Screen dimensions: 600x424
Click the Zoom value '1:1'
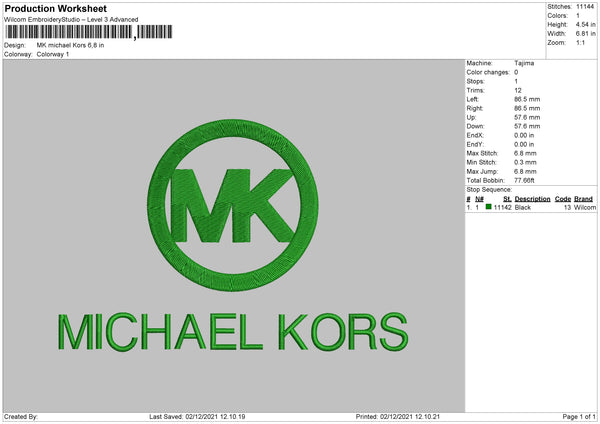click(580, 43)
